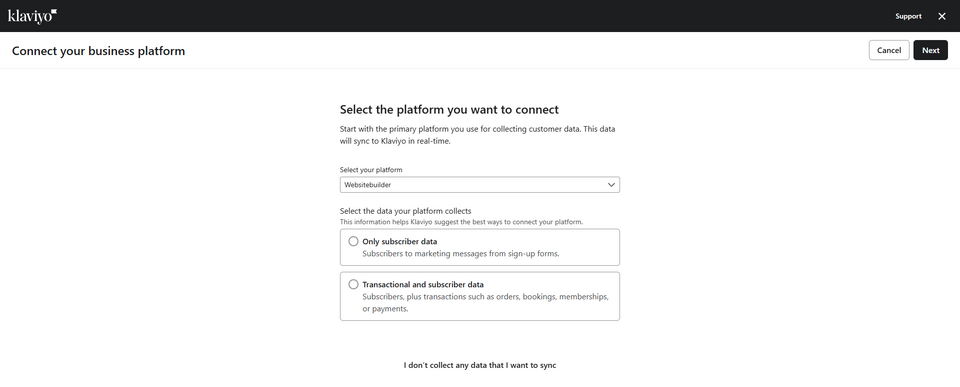Click the Select your platform label
Screen dimensions: 960x387
click(371, 170)
